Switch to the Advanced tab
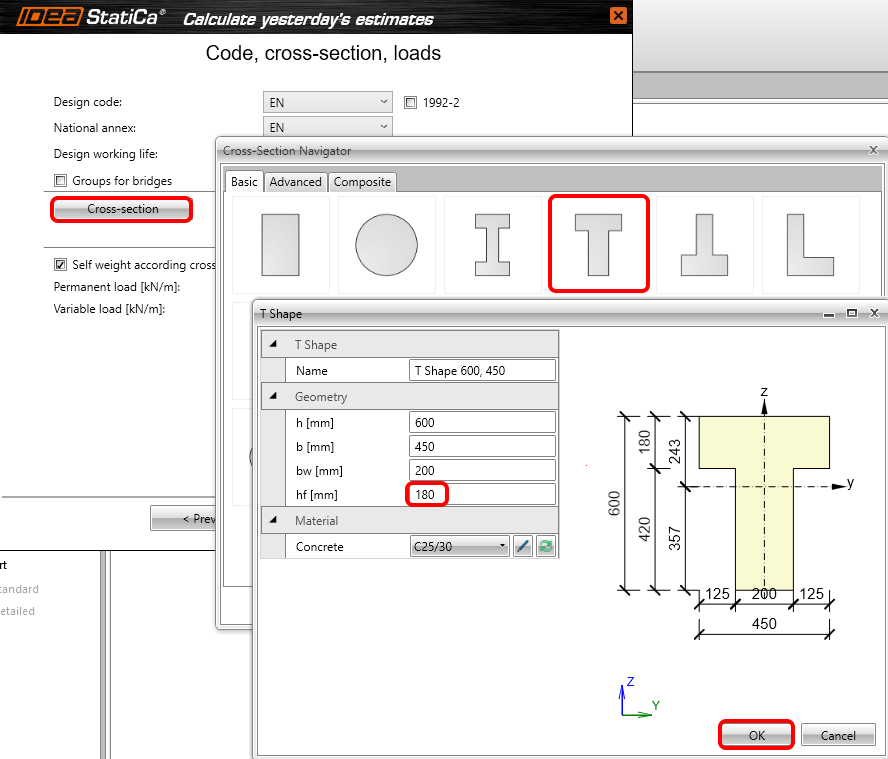Viewport: 888px width, 759px height. (x=295, y=182)
